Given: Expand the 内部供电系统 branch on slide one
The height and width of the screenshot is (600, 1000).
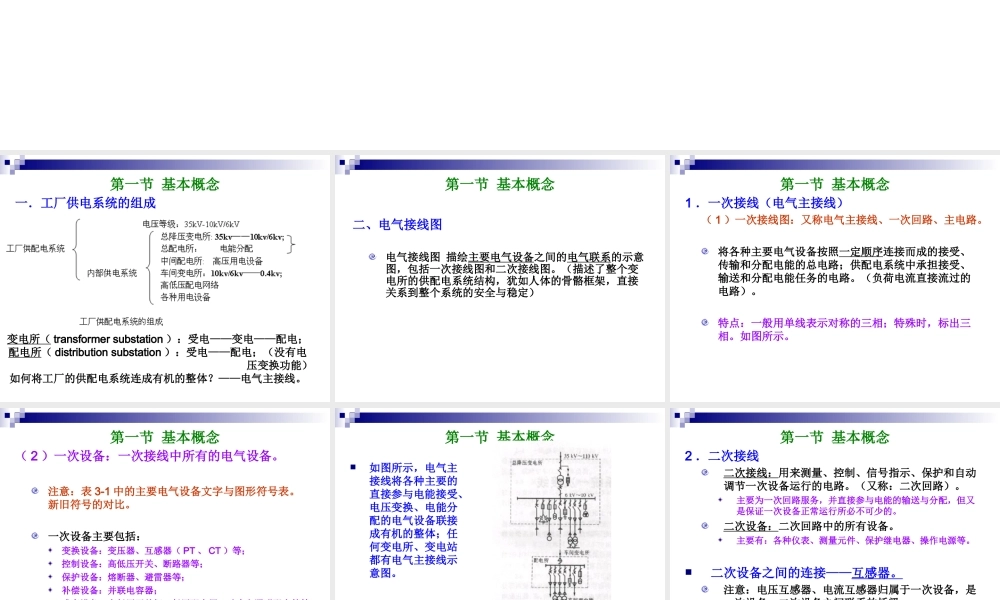Looking at the screenshot, I should (x=110, y=273).
